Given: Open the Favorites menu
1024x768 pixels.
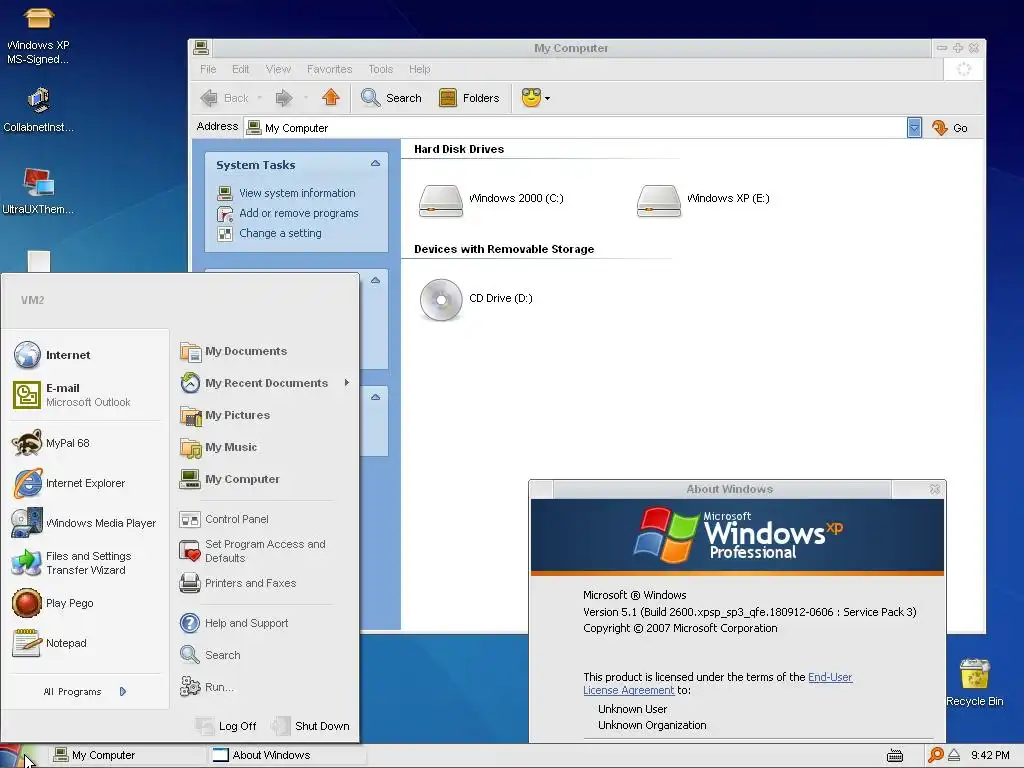Looking at the screenshot, I should [329, 69].
